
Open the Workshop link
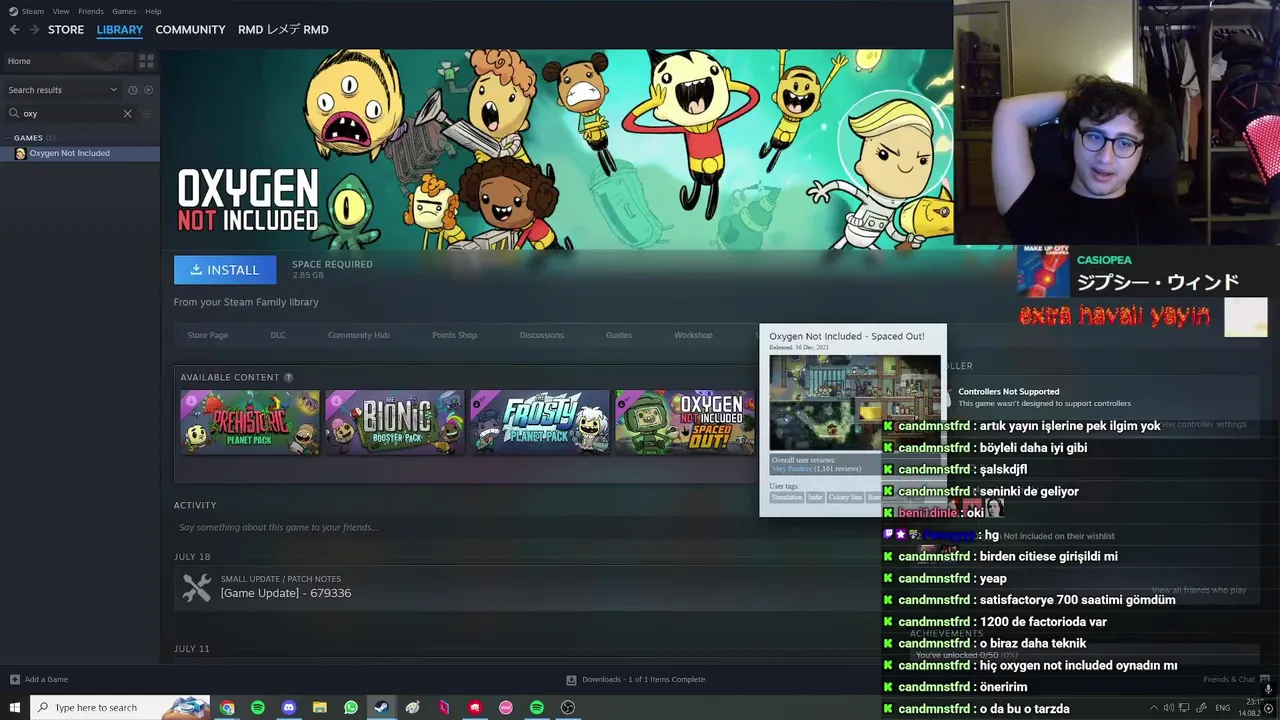coord(693,335)
